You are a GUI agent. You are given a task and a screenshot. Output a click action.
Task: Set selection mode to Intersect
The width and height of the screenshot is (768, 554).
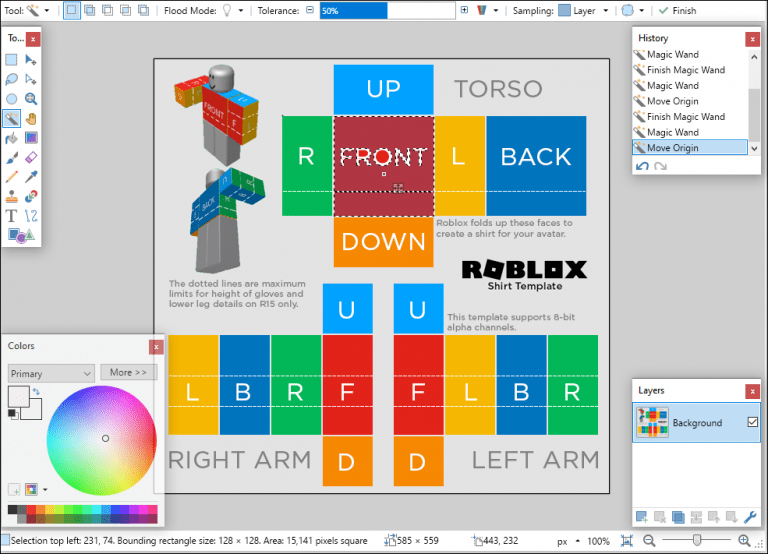coord(126,10)
